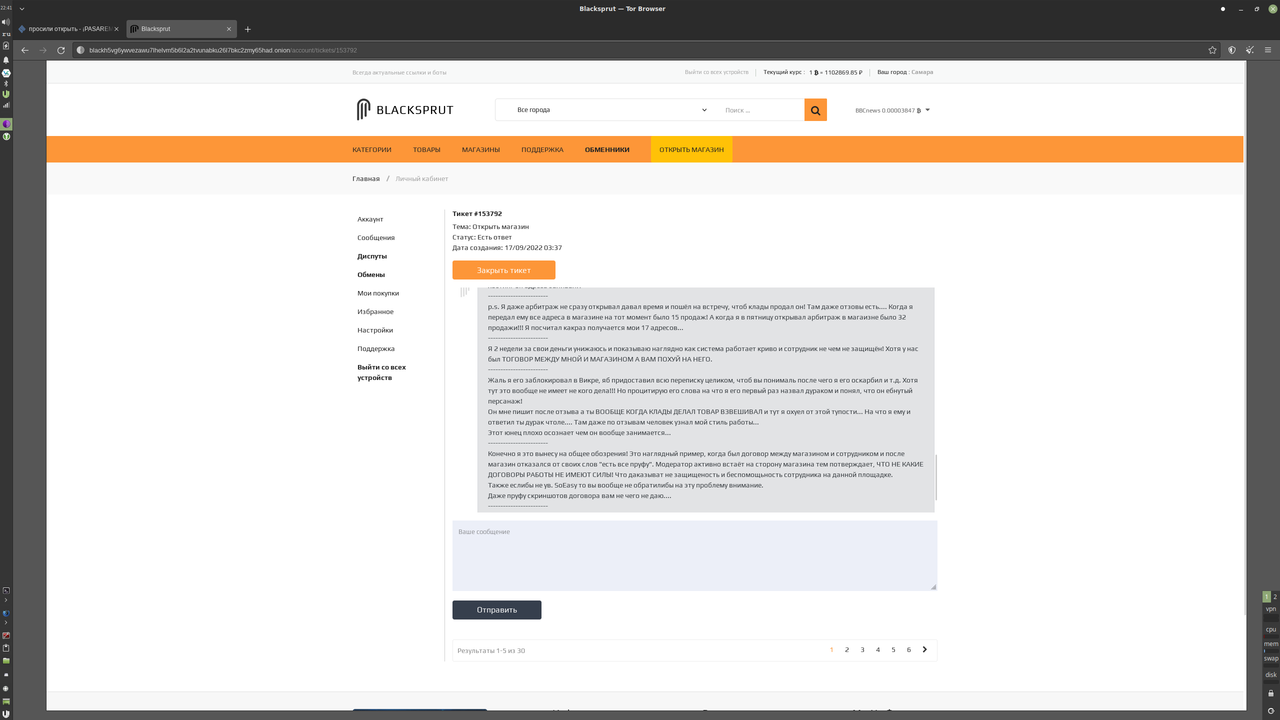This screenshot has width=1280, height=720.
Task: Click the ОТКРЫТЬ МАГАЗИН button
Action: 691,150
